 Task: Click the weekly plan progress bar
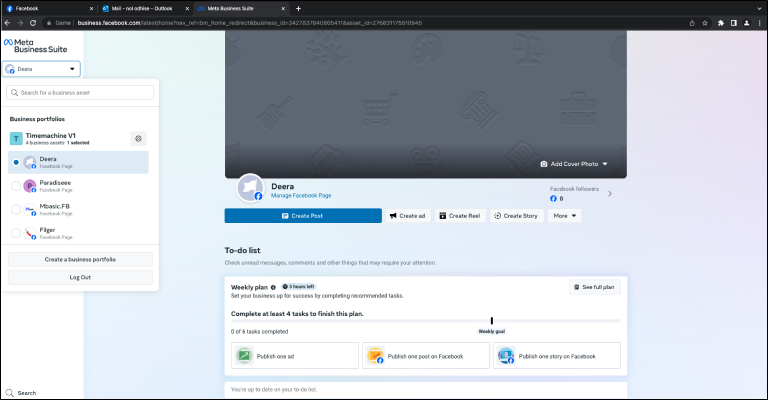[x=426, y=321]
